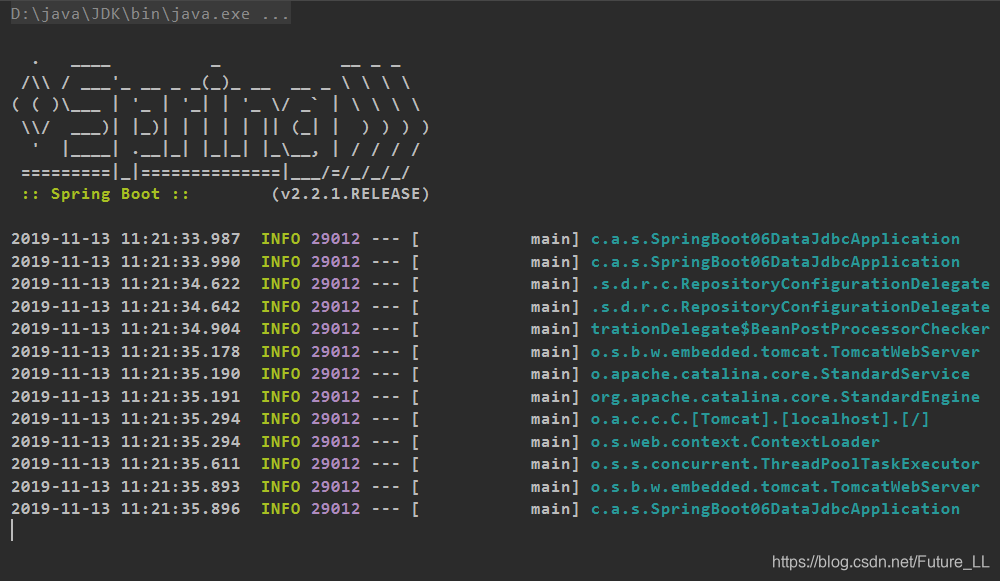Screen dimensions: 1000x581
Task: Click the timestamp "11:21:33.987"
Action: click(180, 239)
